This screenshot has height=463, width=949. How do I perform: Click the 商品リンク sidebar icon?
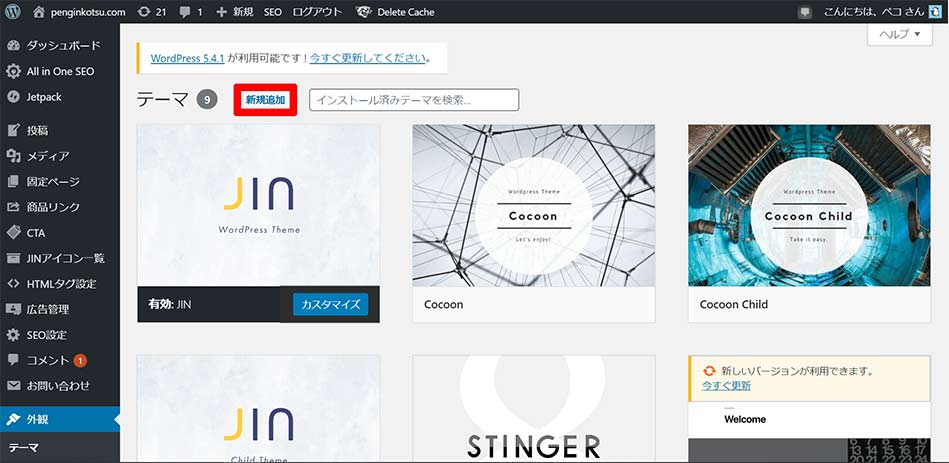tap(13, 207)
